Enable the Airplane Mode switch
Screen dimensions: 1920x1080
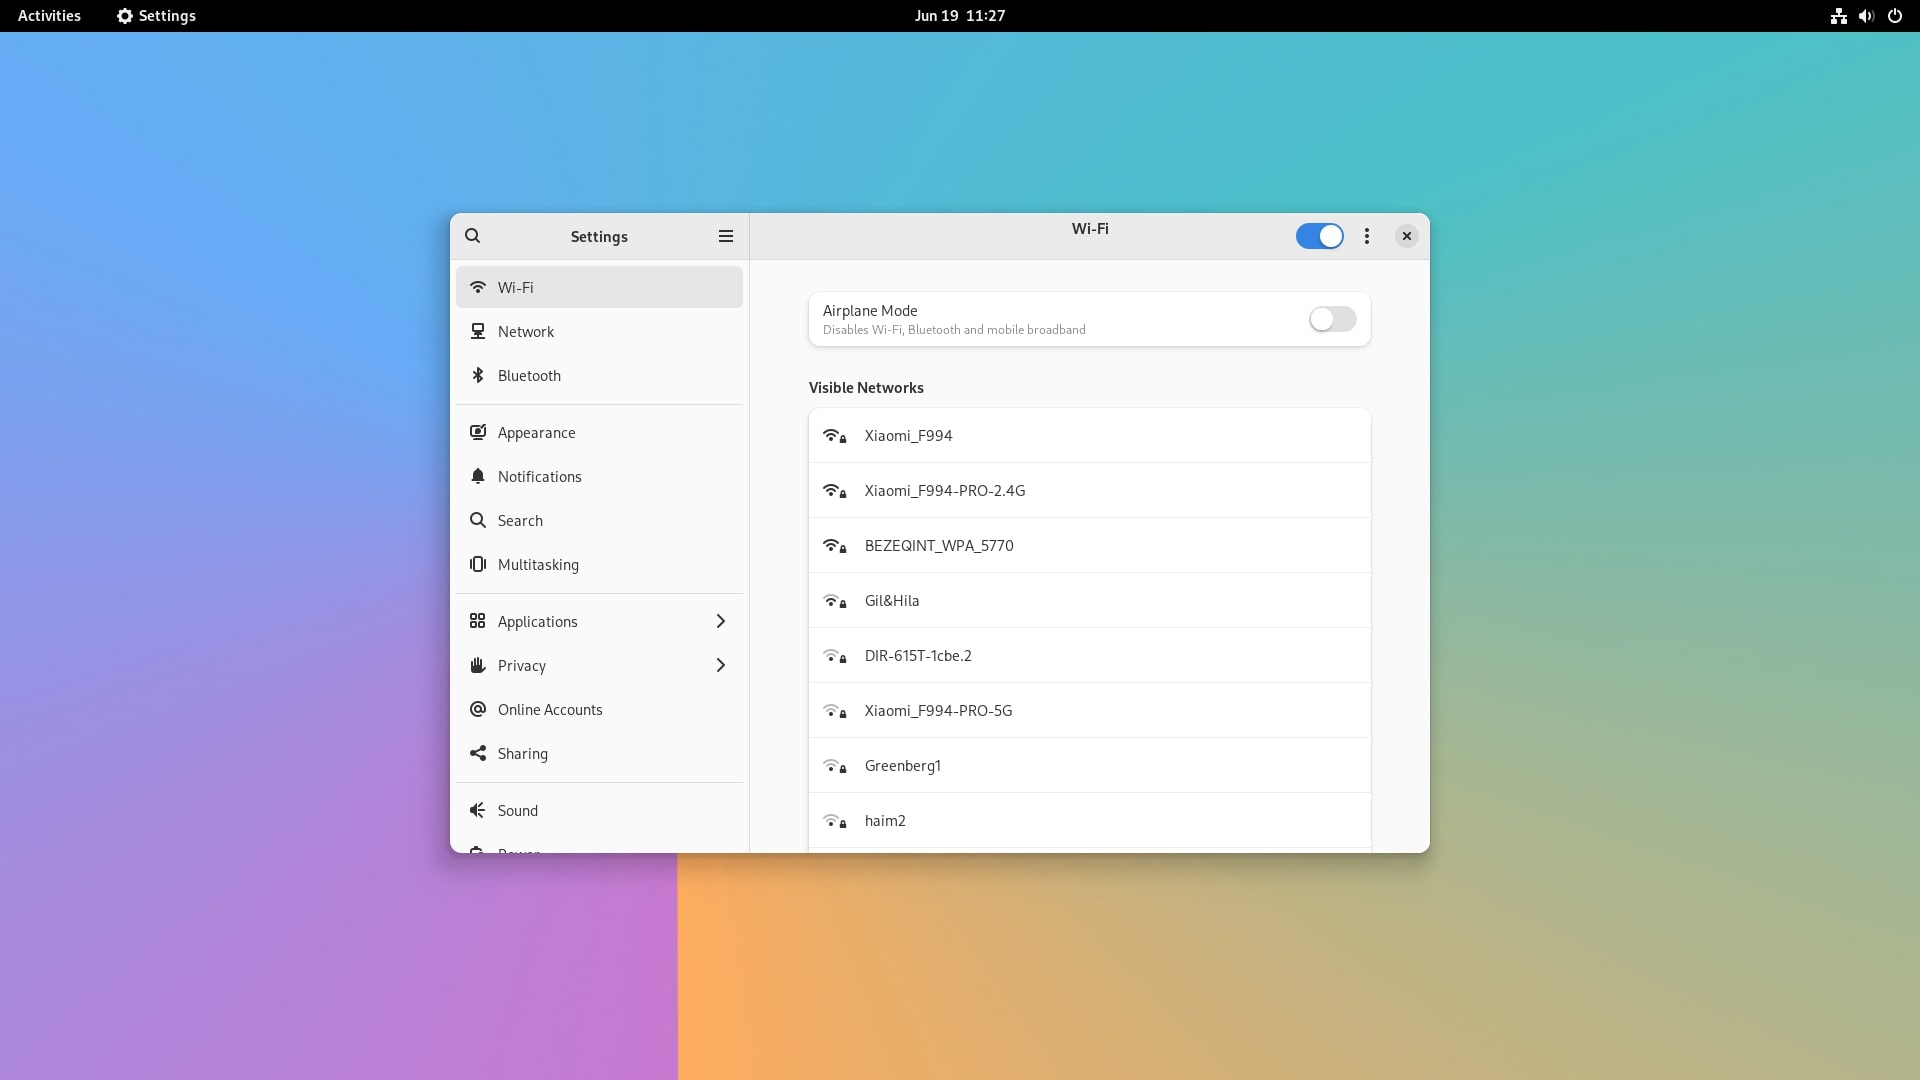(1332, 319)
